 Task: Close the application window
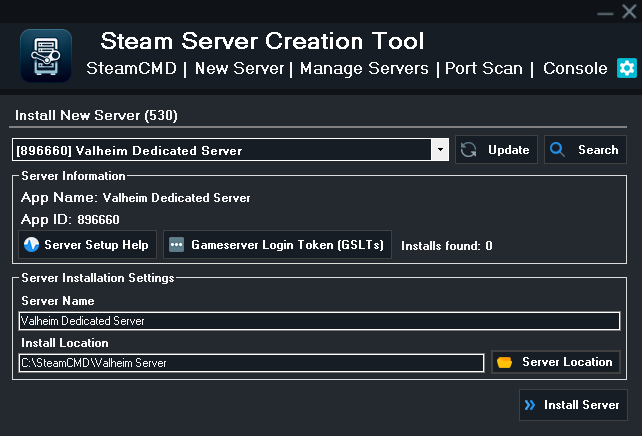[x=629, y=12]
